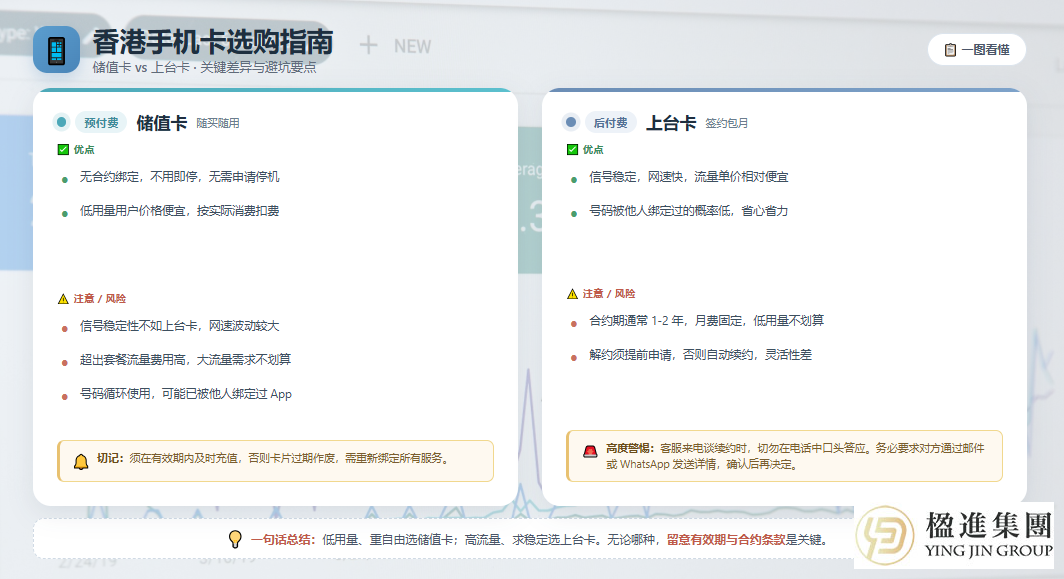
Task: Click the text 解约须提前申请，否则自动续约，灵活性差
Action: point(700,354)
